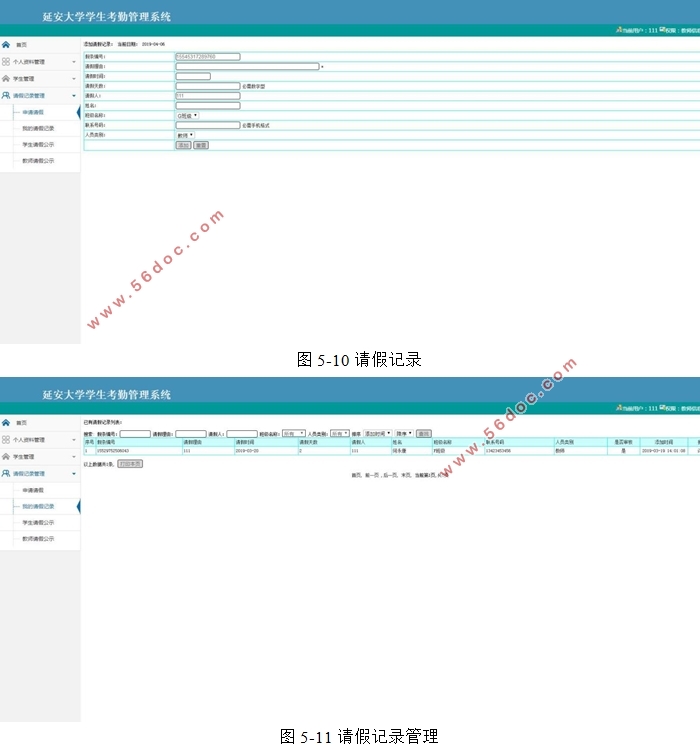Open the 班级名称 dropdown in the add-leave form

click(187, 116)
